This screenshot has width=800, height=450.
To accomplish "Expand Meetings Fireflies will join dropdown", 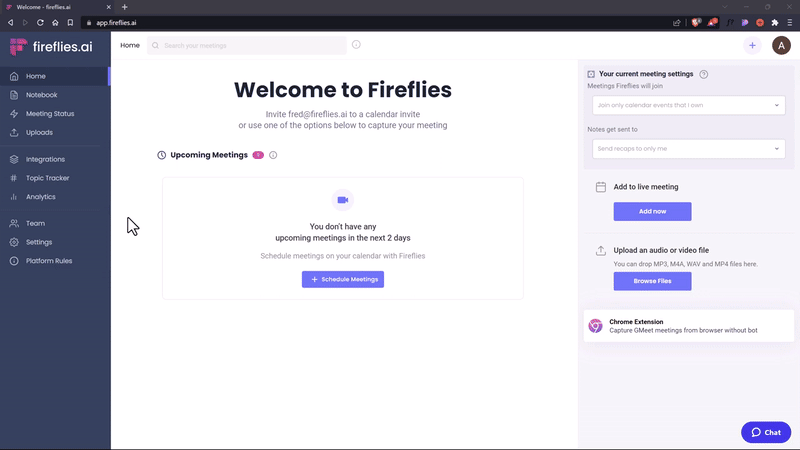I will click(688, 105).
